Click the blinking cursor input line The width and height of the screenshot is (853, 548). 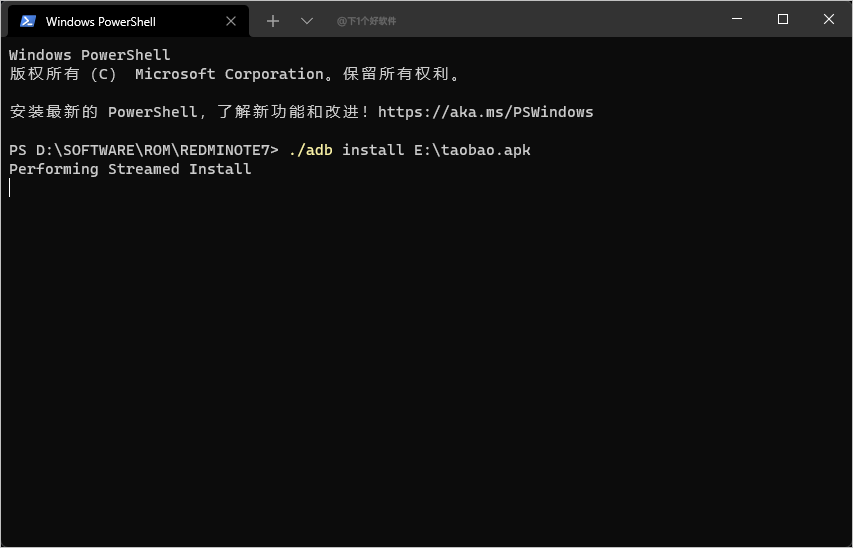pyautogui.click(x=10, y=188)
